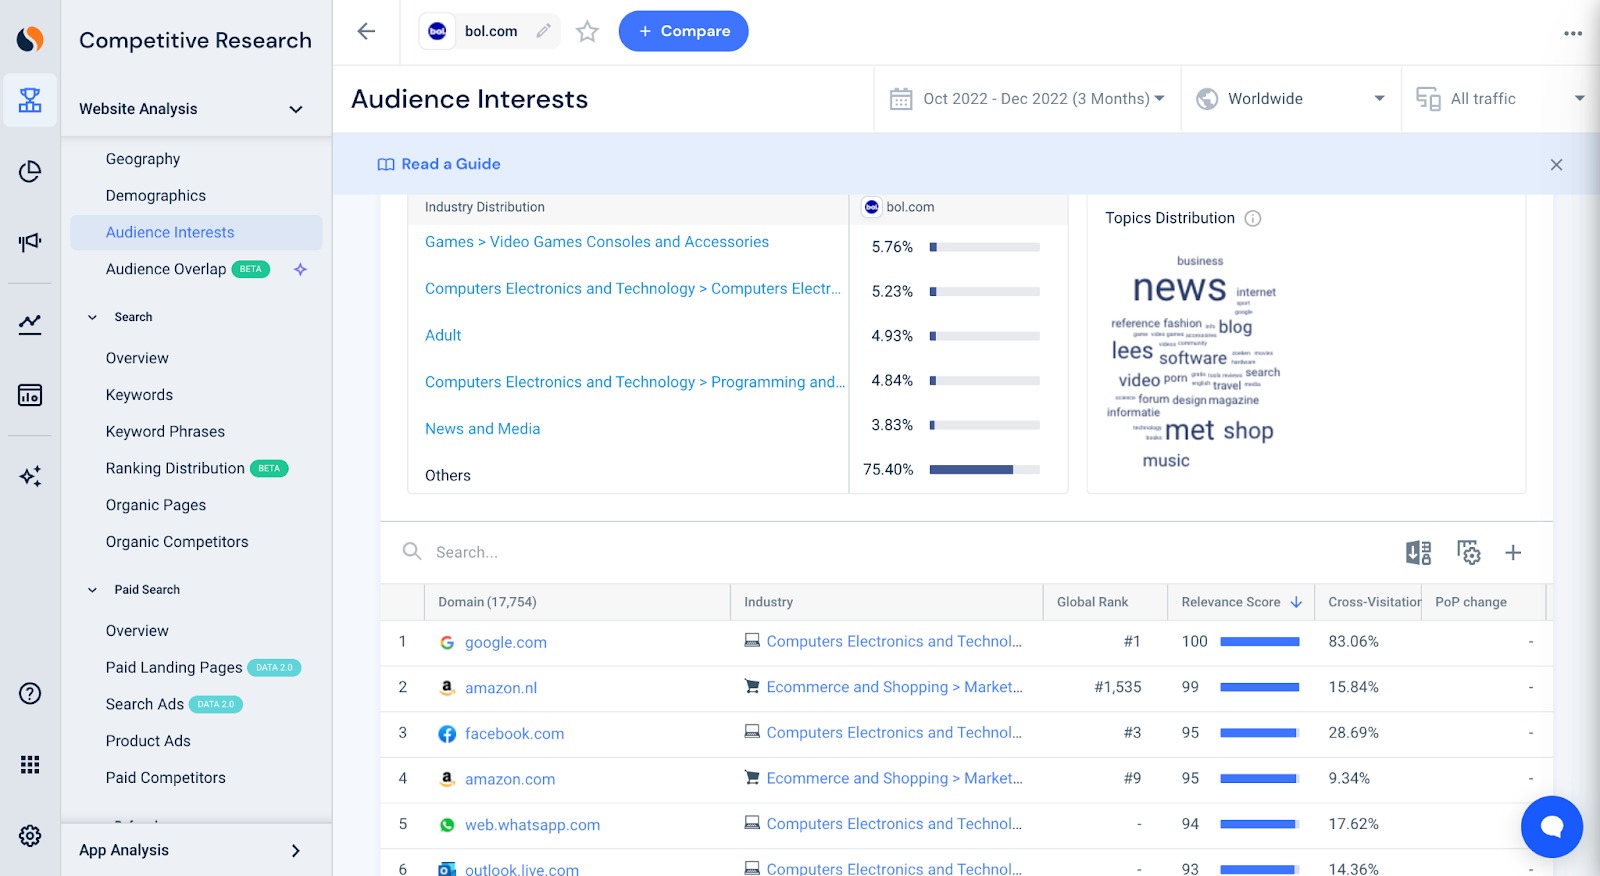Open the Read a Guide link
1600x876 pixels.
pos(439,164)
